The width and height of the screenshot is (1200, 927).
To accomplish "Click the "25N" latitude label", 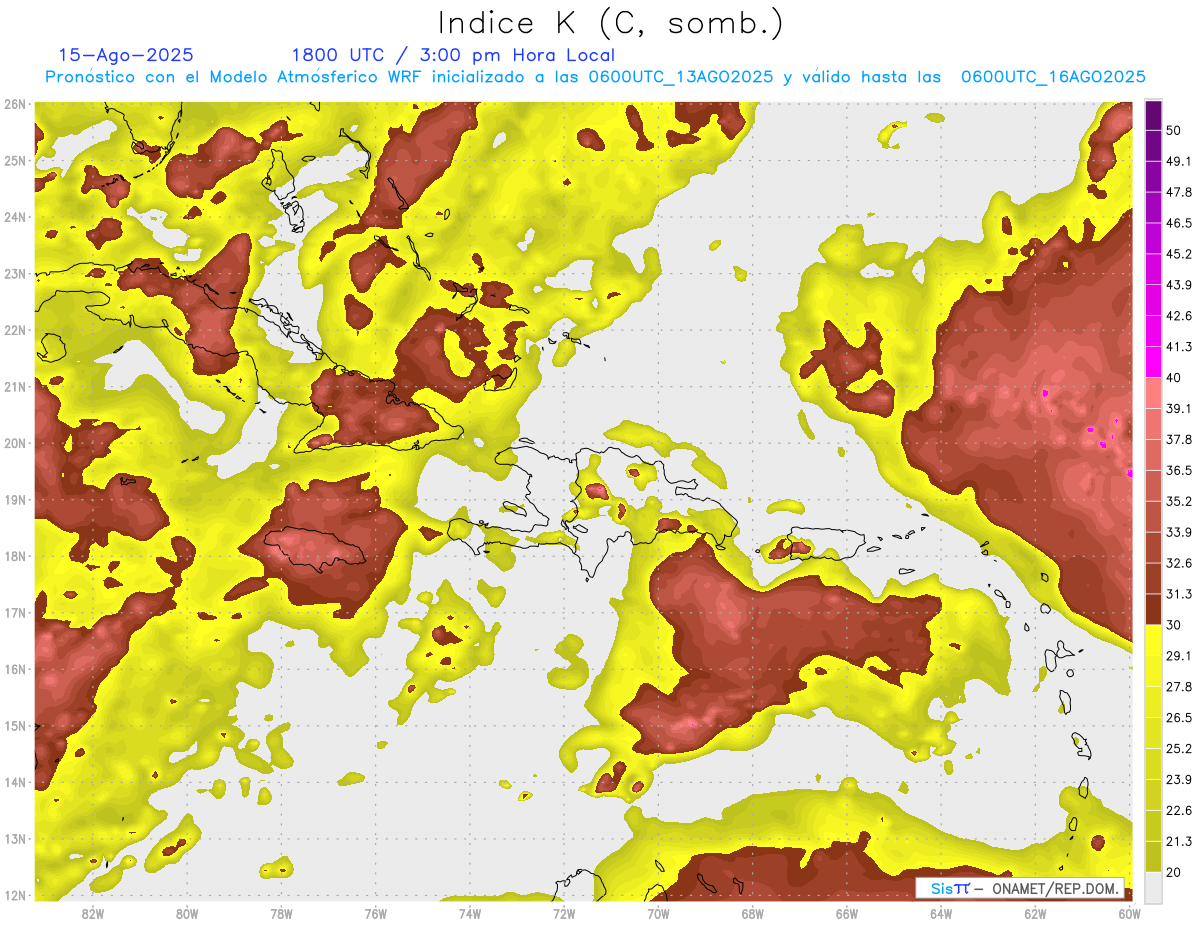I will [14, 161].
